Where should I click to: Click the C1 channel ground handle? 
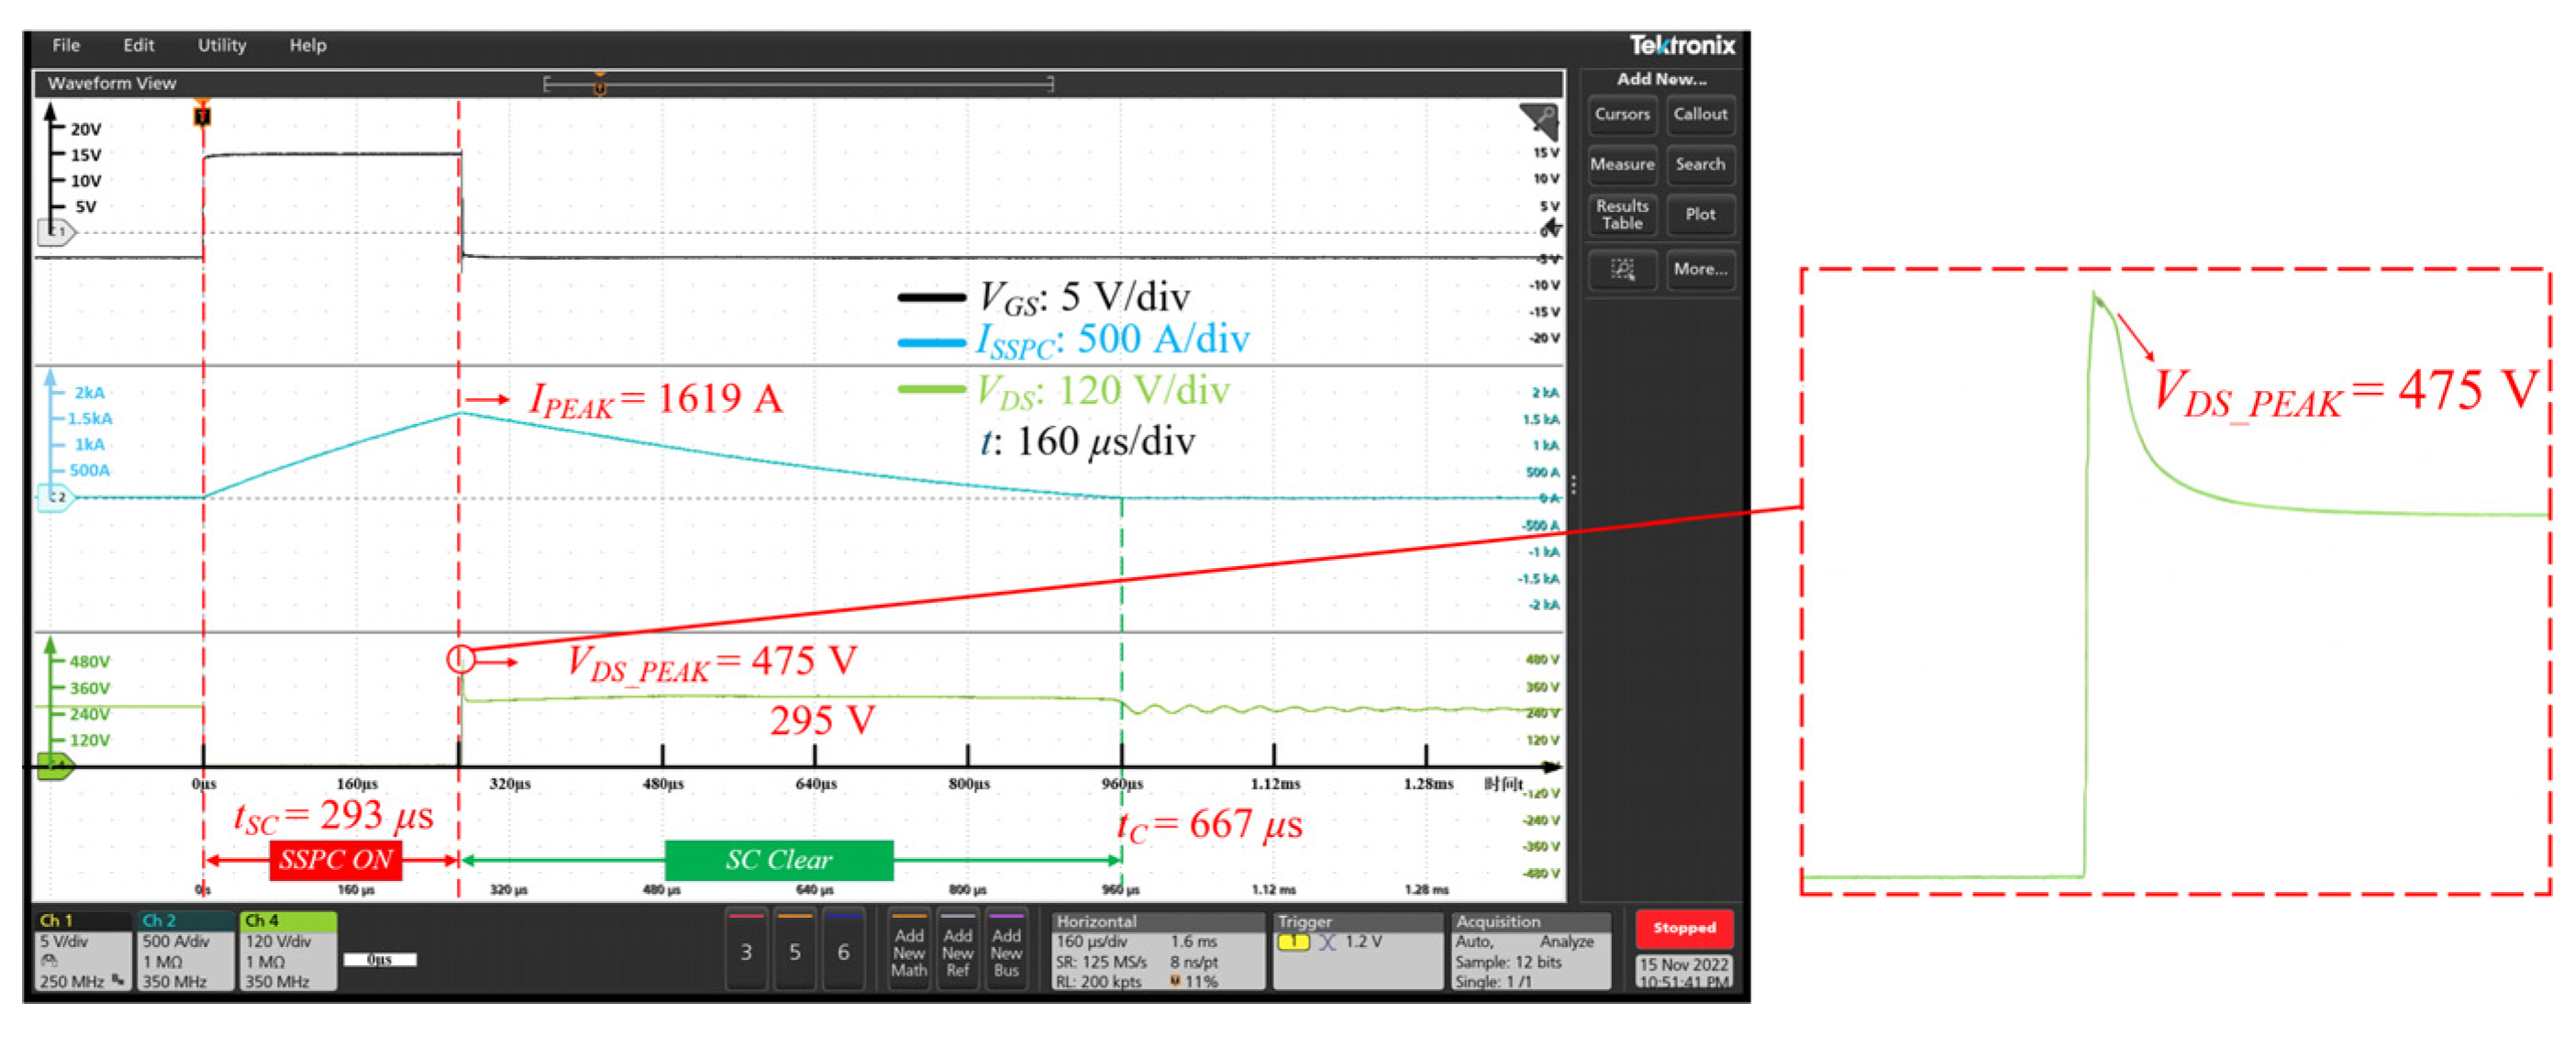(x=57, y=232)
